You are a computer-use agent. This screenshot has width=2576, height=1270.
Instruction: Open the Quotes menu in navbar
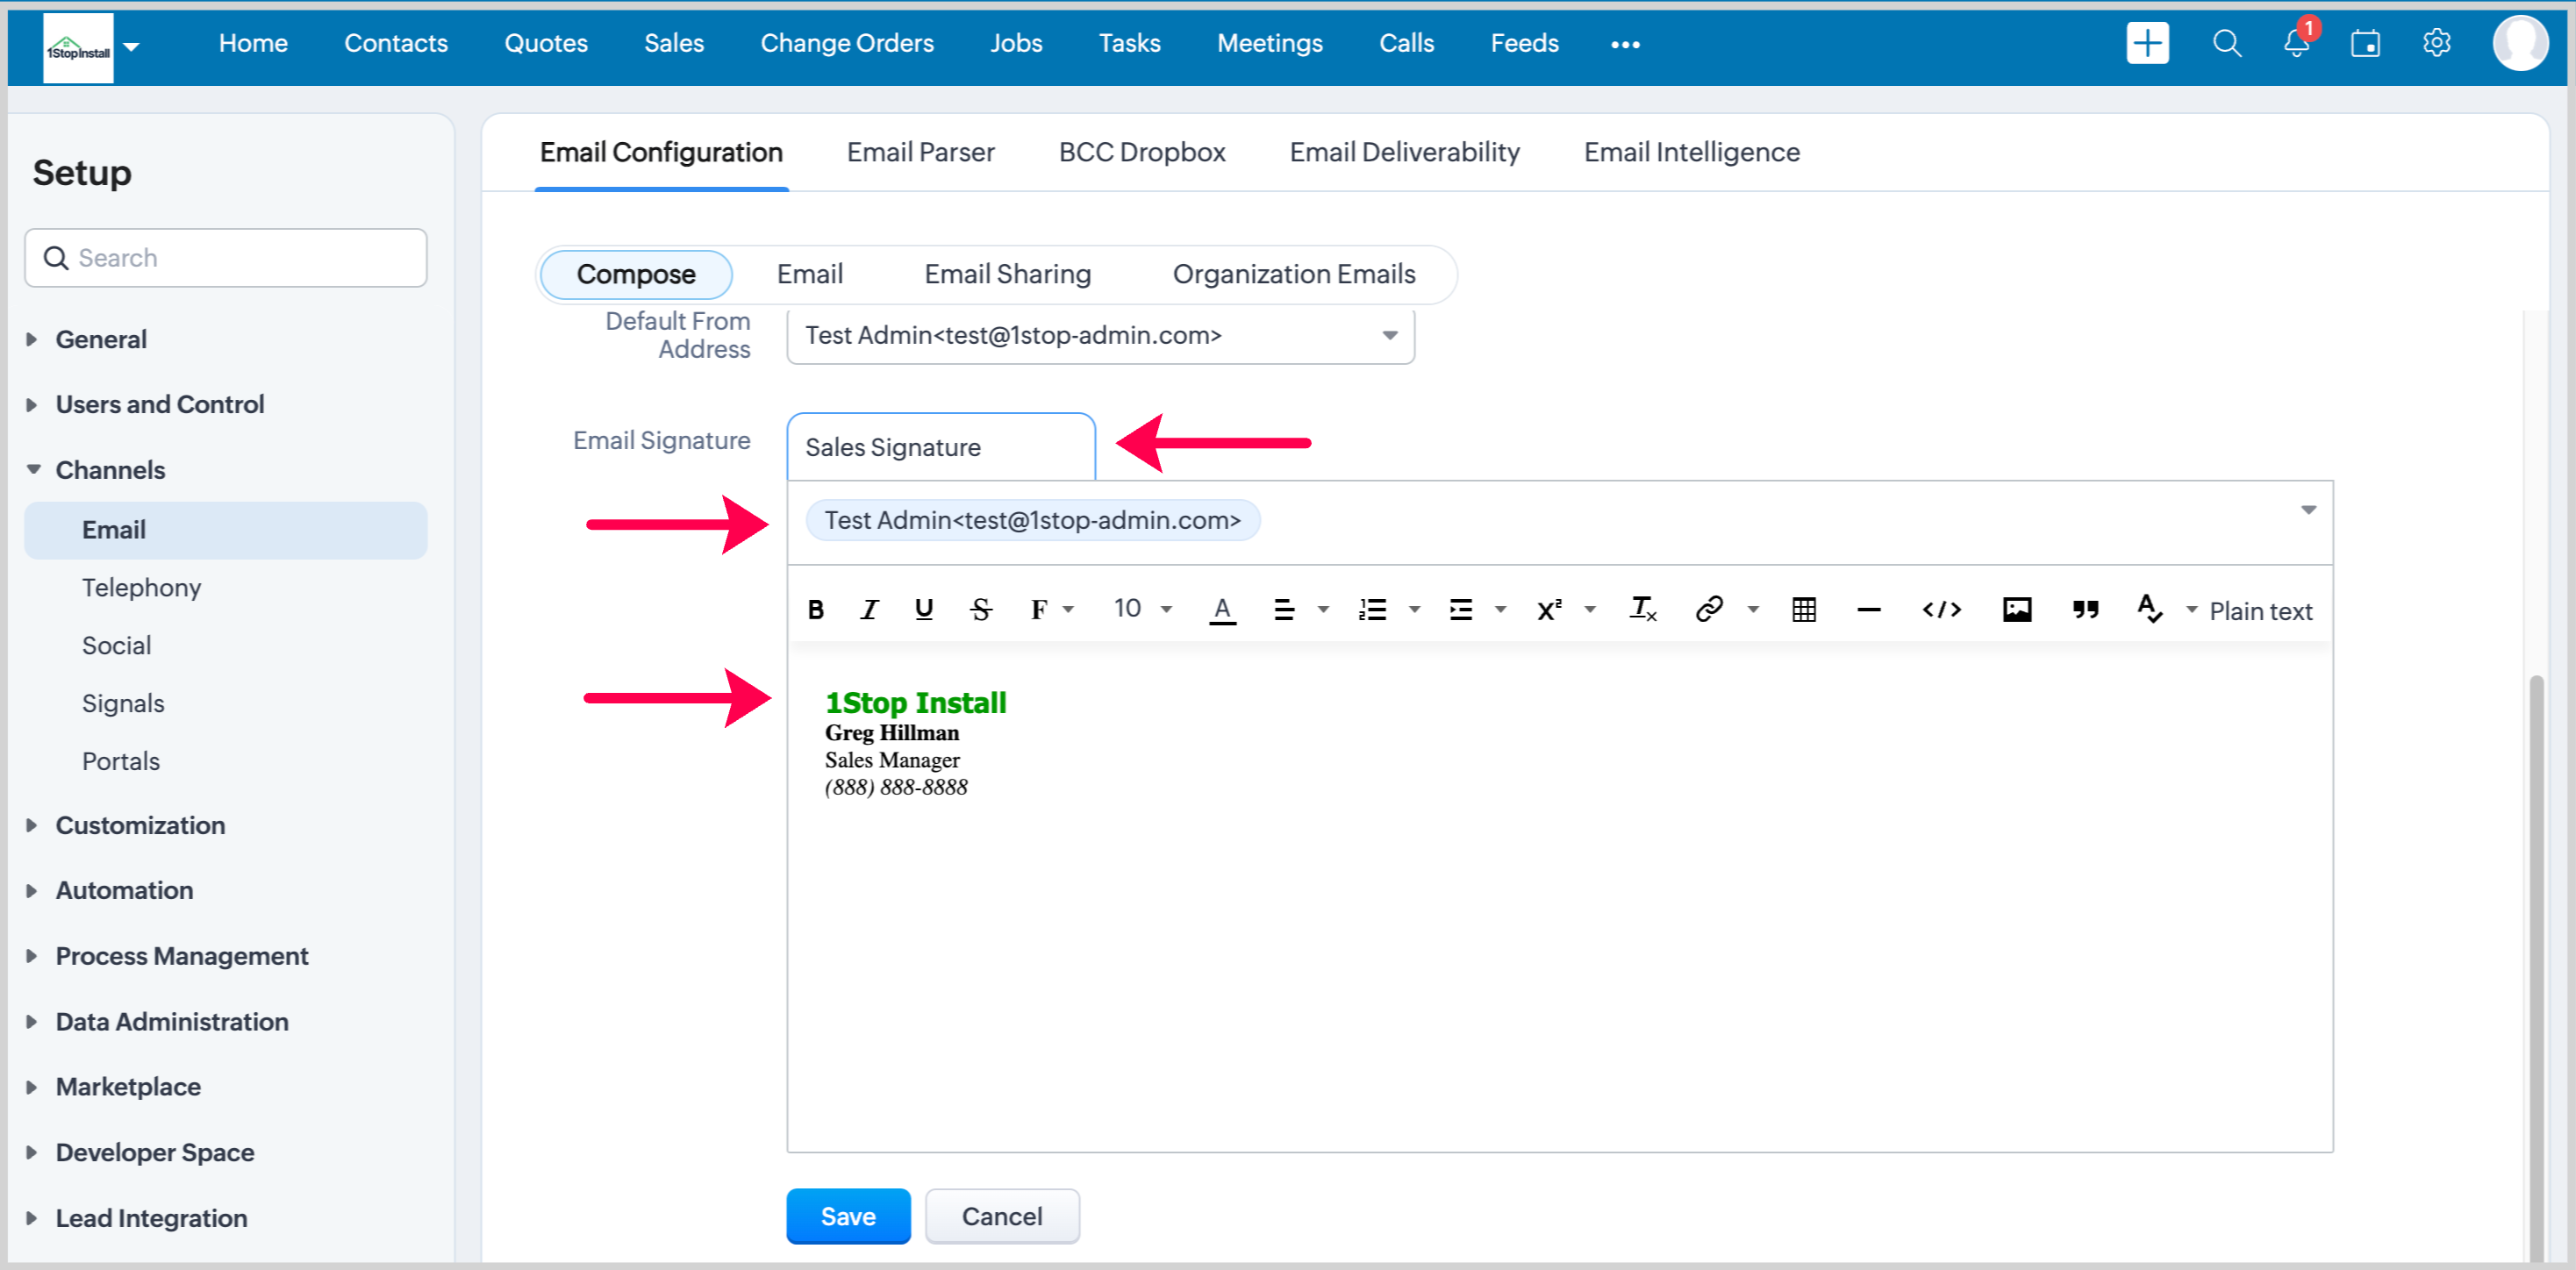[545, 43]
